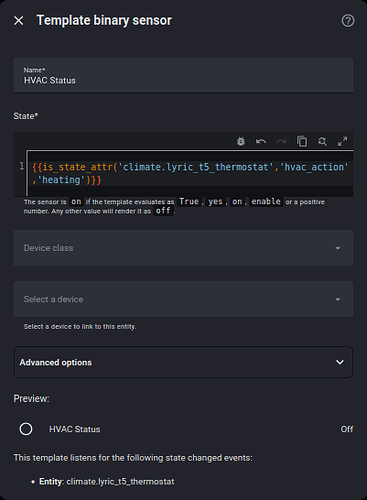
Task: Copy the template code with clipboard icon
Action: [302, 141]
